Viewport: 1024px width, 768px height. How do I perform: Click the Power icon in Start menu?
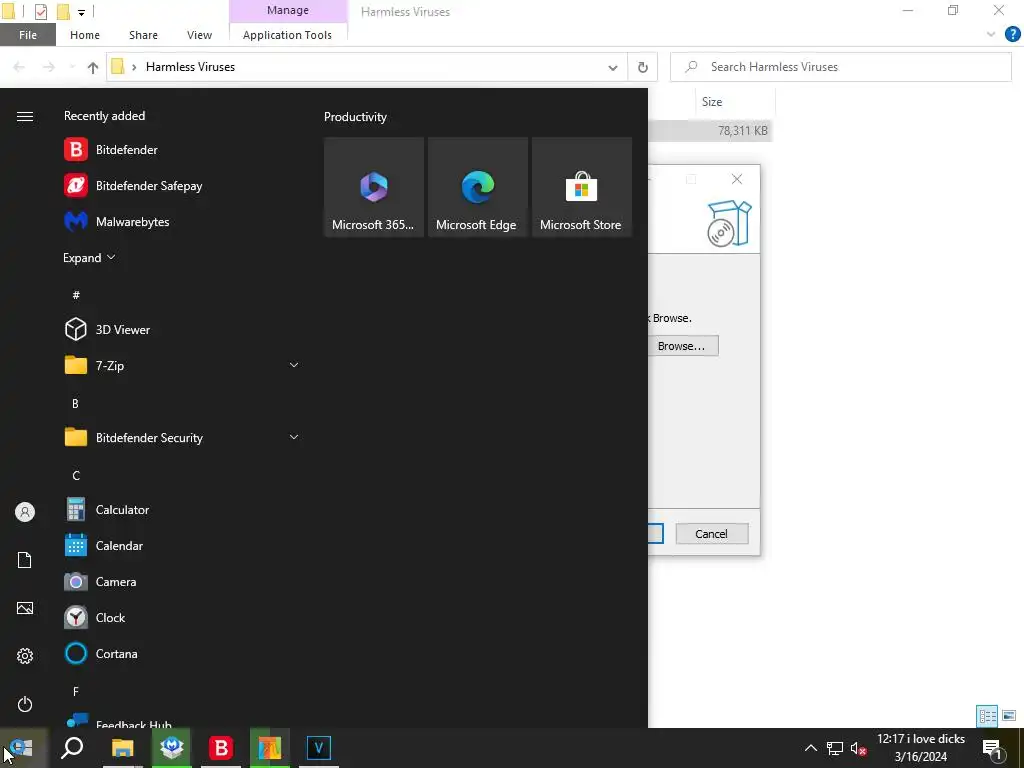(x=25, y=704)
